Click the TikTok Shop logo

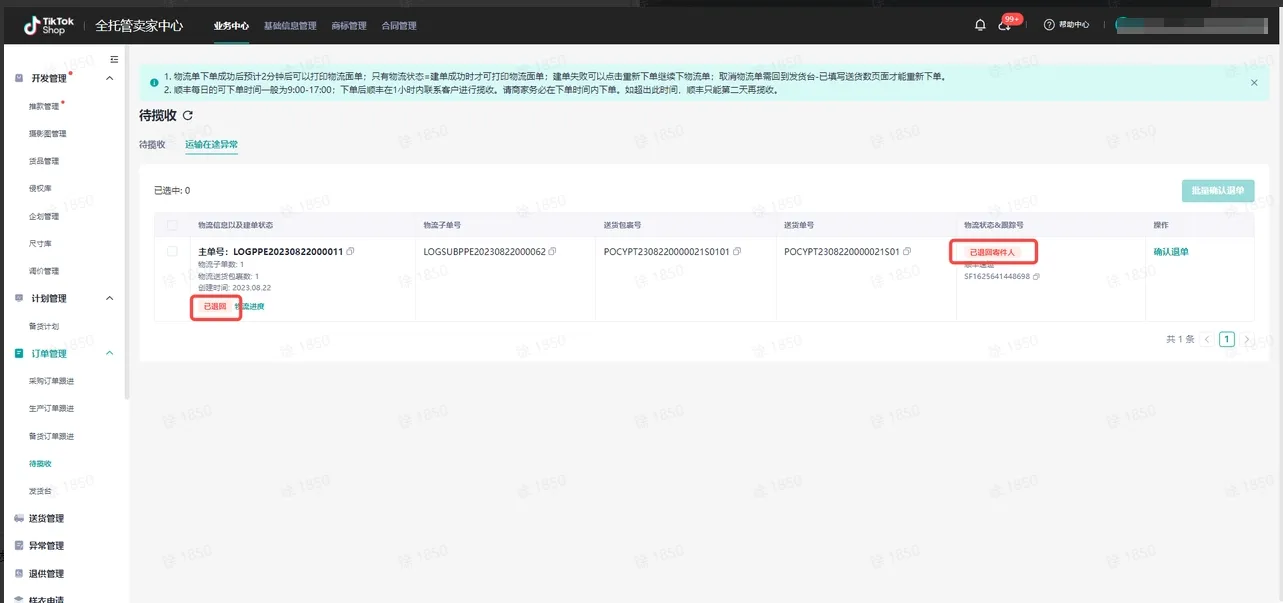[48, 25]
